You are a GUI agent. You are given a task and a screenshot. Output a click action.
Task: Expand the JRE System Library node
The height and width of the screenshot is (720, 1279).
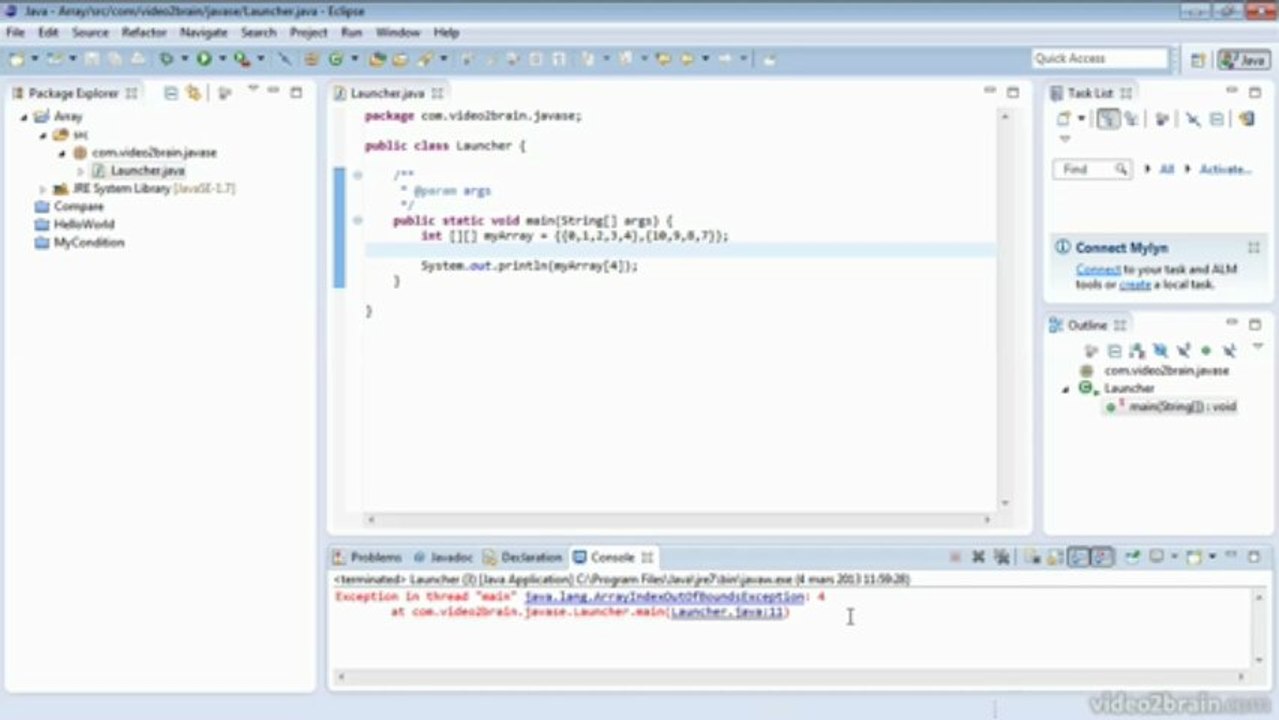(43, 189)
